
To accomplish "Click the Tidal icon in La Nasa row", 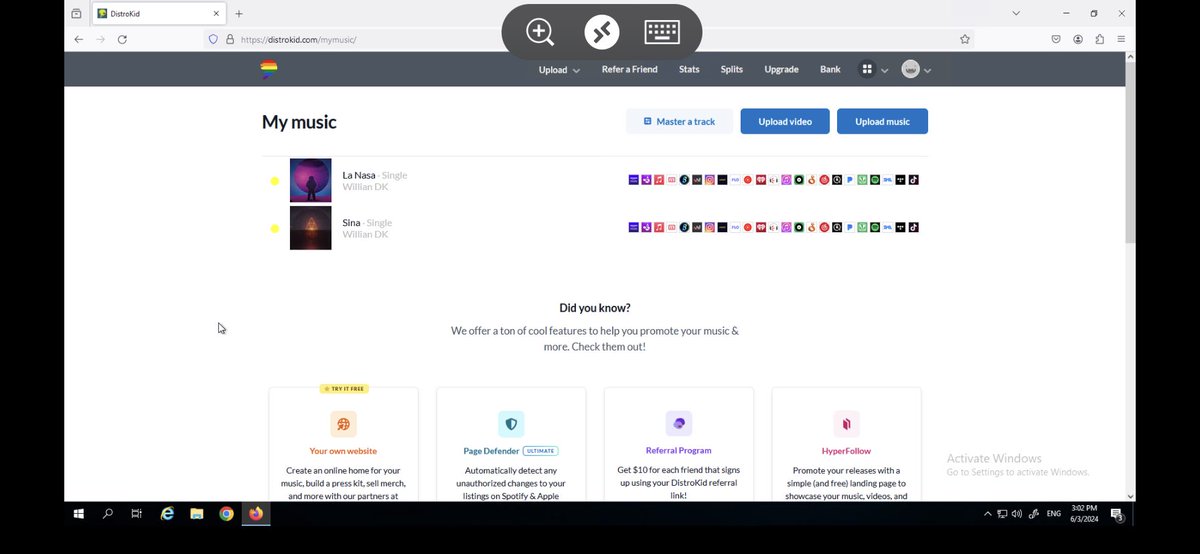I will [x=900, y=180].
